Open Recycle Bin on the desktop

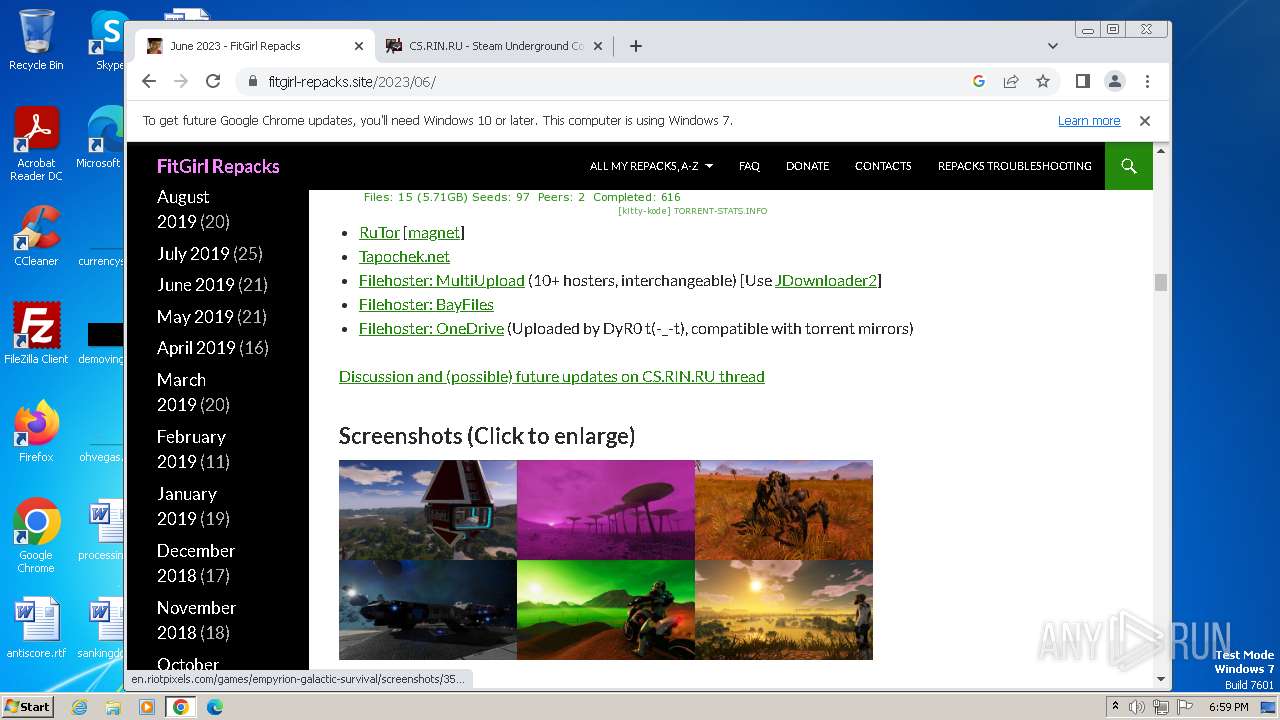36,40
